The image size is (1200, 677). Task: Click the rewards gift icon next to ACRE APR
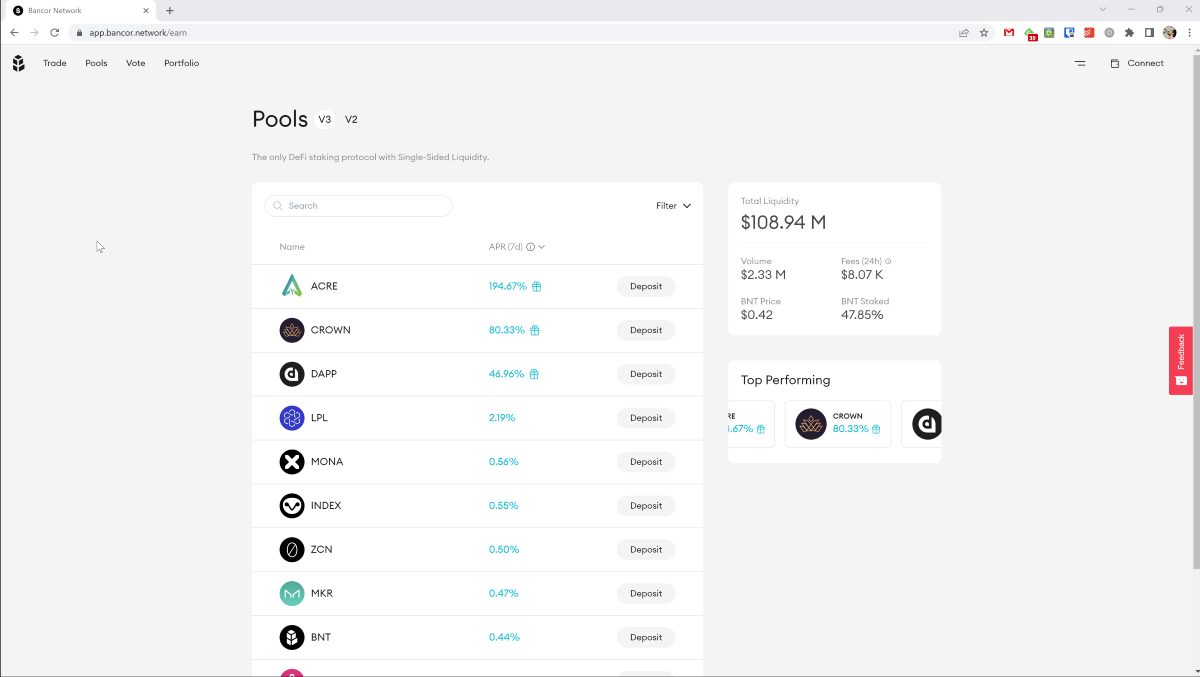pos(536,286)
